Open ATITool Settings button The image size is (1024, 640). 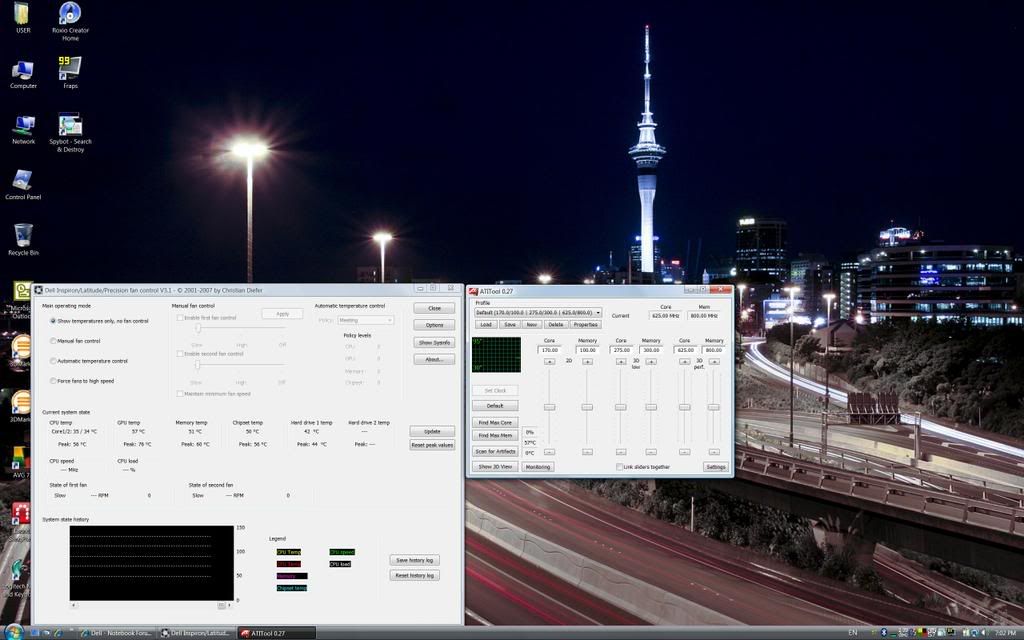[x=716, y=467]
